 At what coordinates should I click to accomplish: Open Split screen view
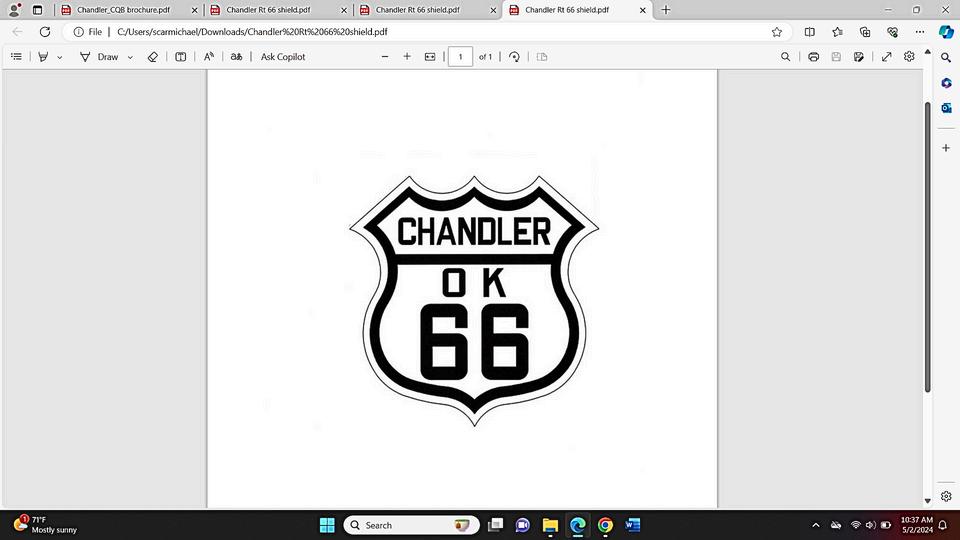809,32
